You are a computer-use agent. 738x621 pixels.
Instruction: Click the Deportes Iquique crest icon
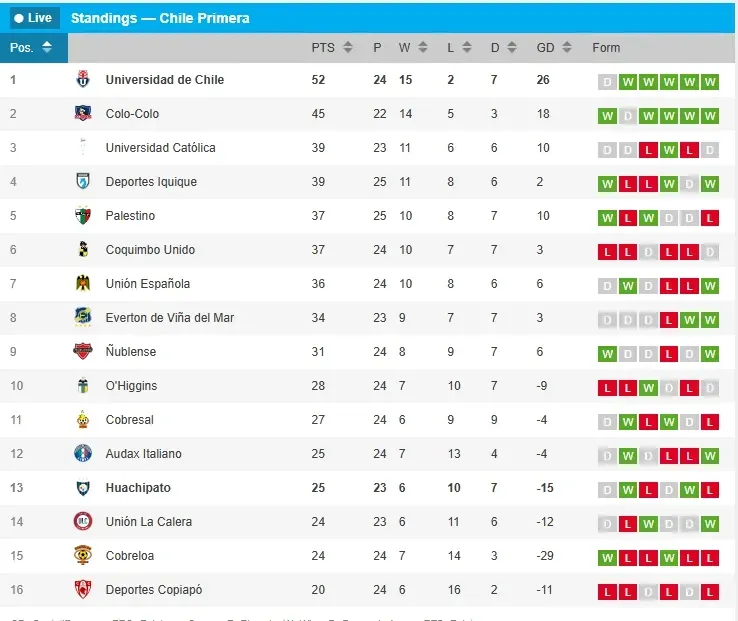coord(83,182)
